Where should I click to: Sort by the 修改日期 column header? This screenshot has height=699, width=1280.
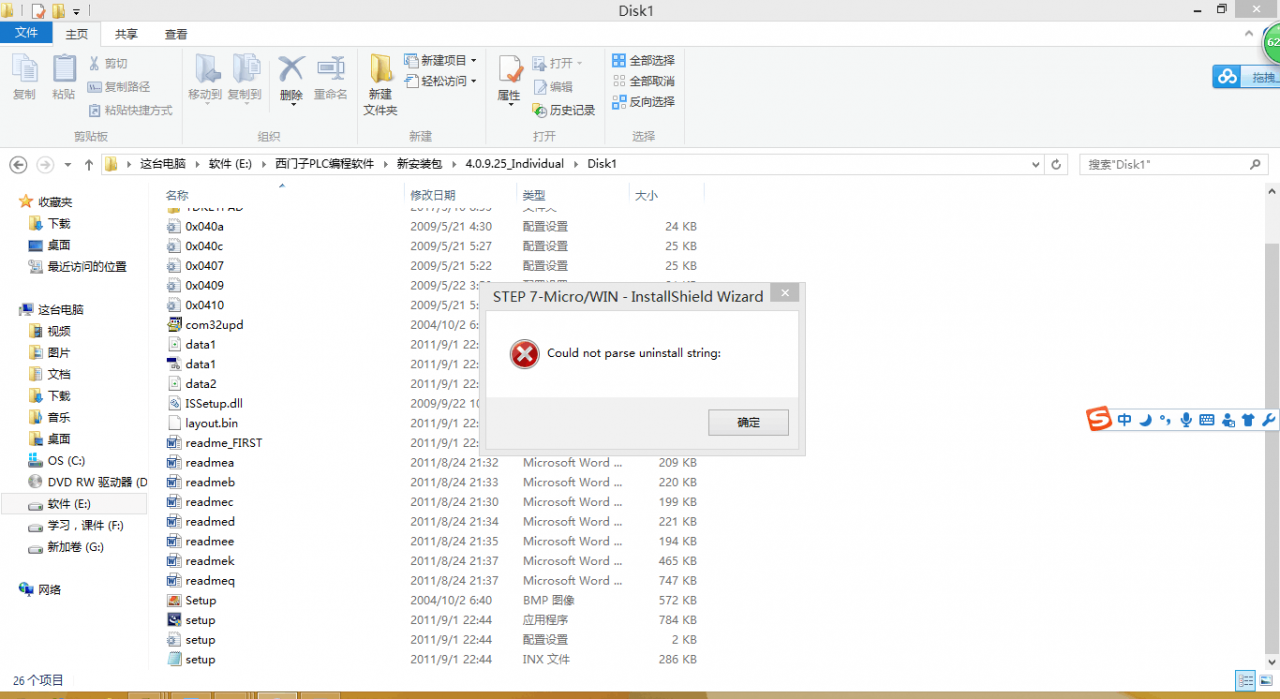433,195
